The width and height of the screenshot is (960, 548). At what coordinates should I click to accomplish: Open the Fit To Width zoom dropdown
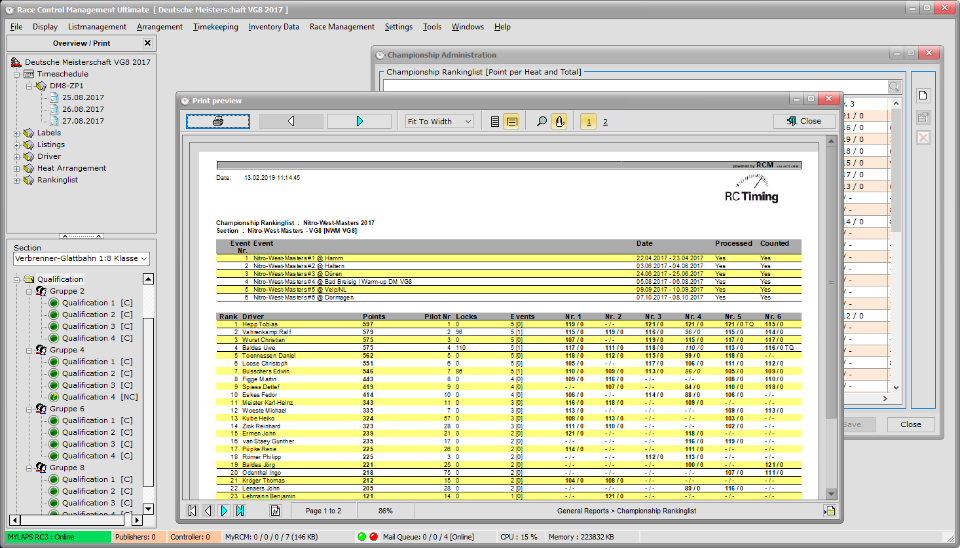[x=468, y=121]
